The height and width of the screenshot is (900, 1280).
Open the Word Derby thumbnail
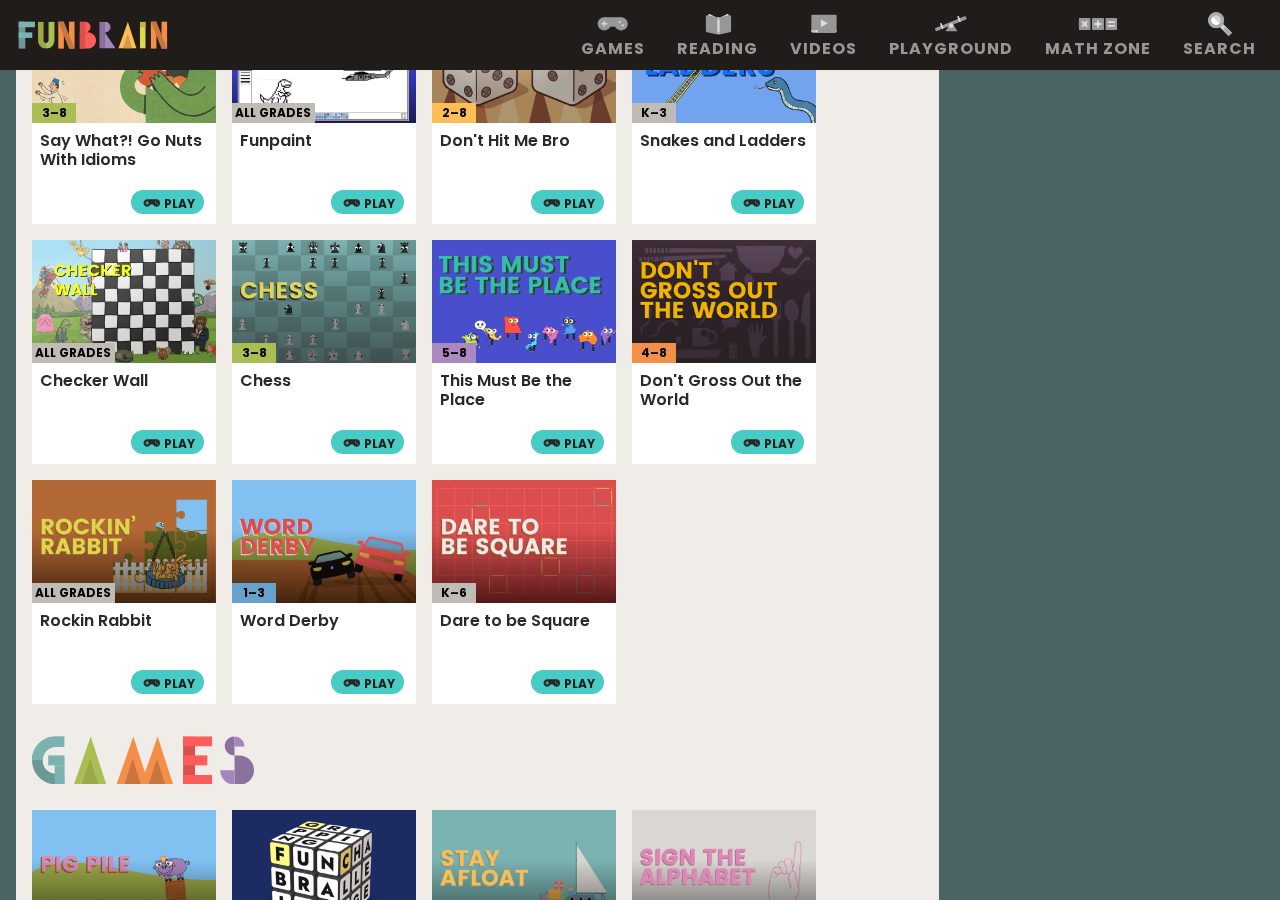pos(324,541)
